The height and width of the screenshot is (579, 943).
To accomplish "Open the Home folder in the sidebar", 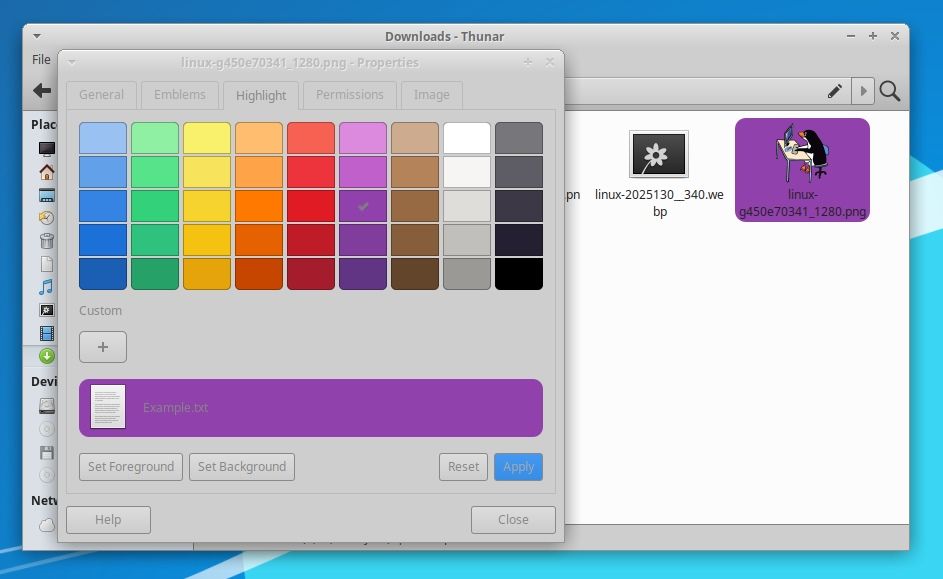I will click(x=46, y=171).
